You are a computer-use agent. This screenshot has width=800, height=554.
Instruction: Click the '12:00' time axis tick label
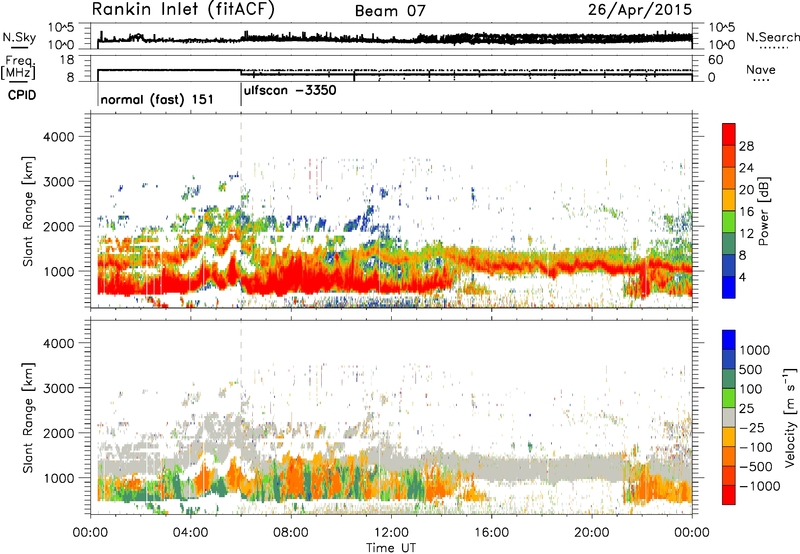coord(391,533)
